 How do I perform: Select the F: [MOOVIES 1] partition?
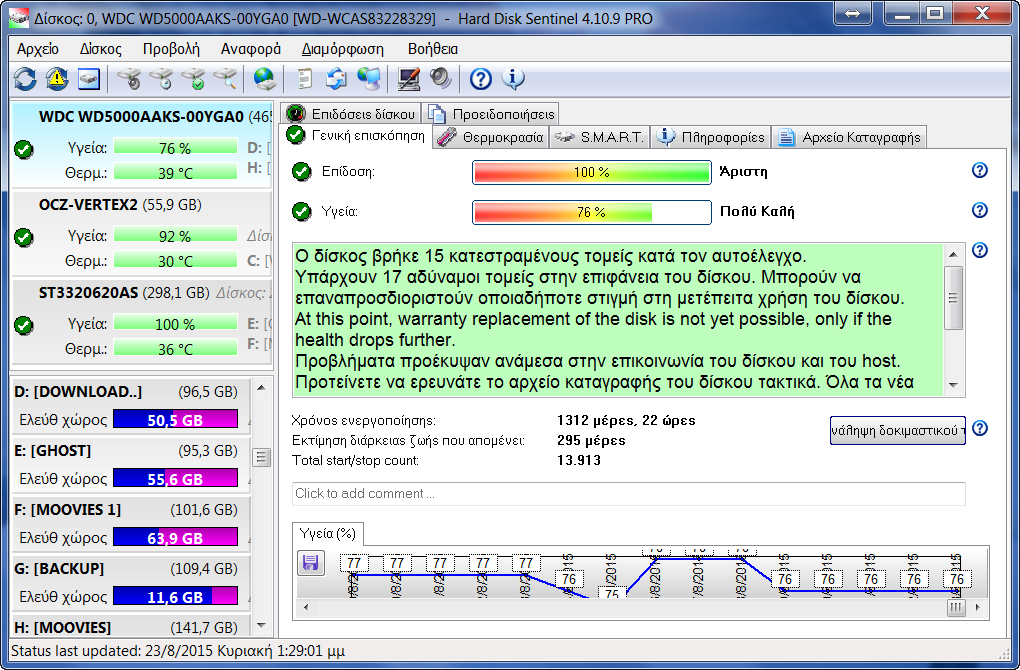click(131, 524)
